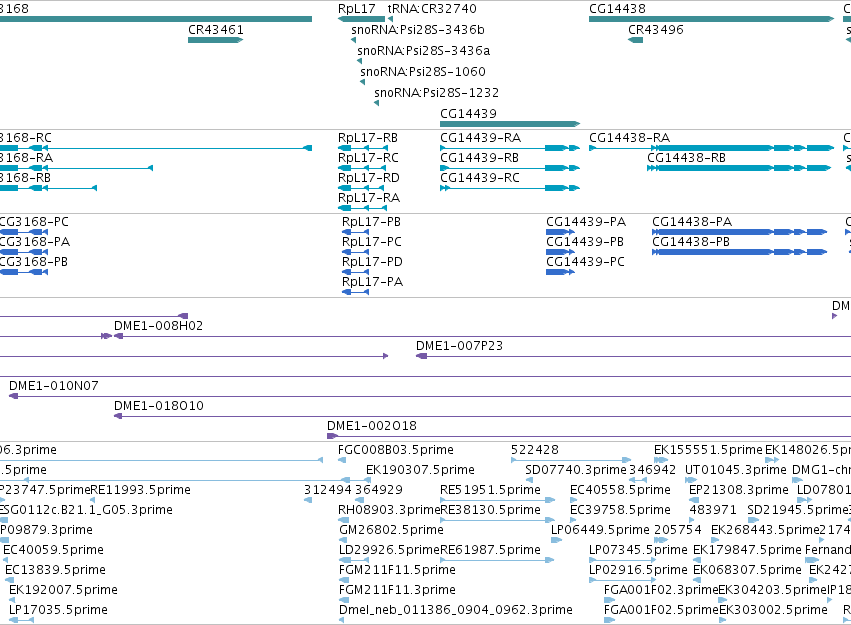851x625 pixels.
Task: Select protein RpL17-PC label
Action: [372, 242]
